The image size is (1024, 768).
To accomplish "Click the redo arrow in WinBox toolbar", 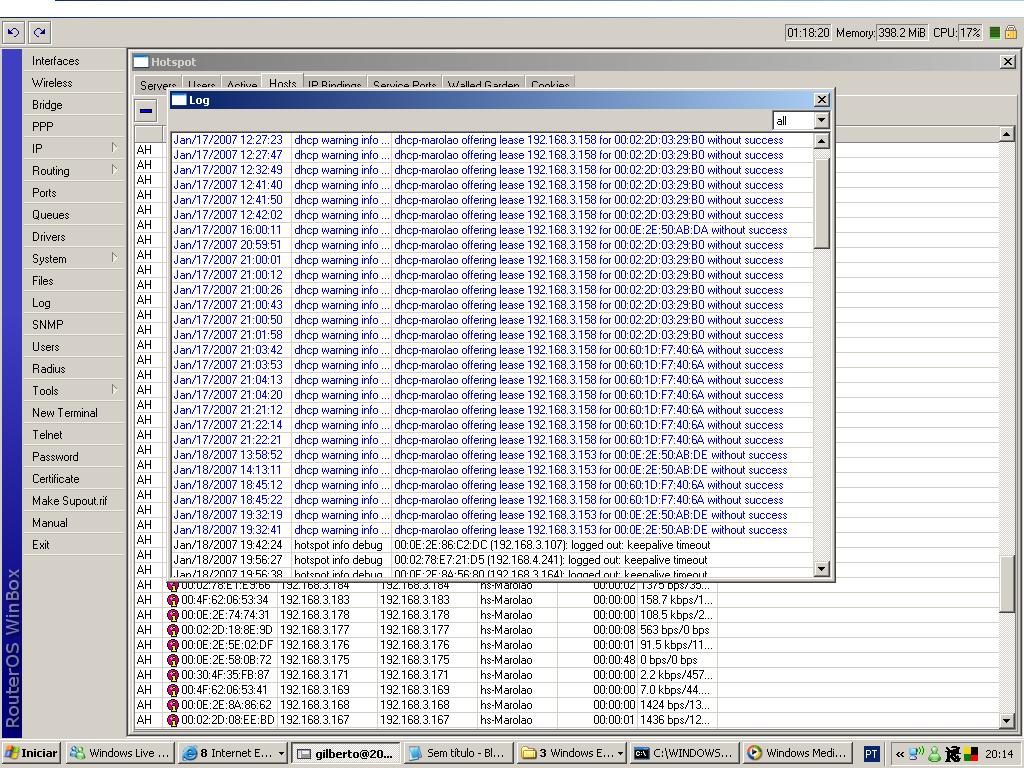I will 40,32.
